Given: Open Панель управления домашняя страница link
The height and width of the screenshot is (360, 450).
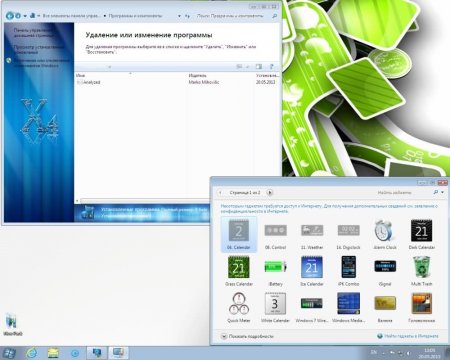Looking at the screenshot, I should (x=33, y=32).
